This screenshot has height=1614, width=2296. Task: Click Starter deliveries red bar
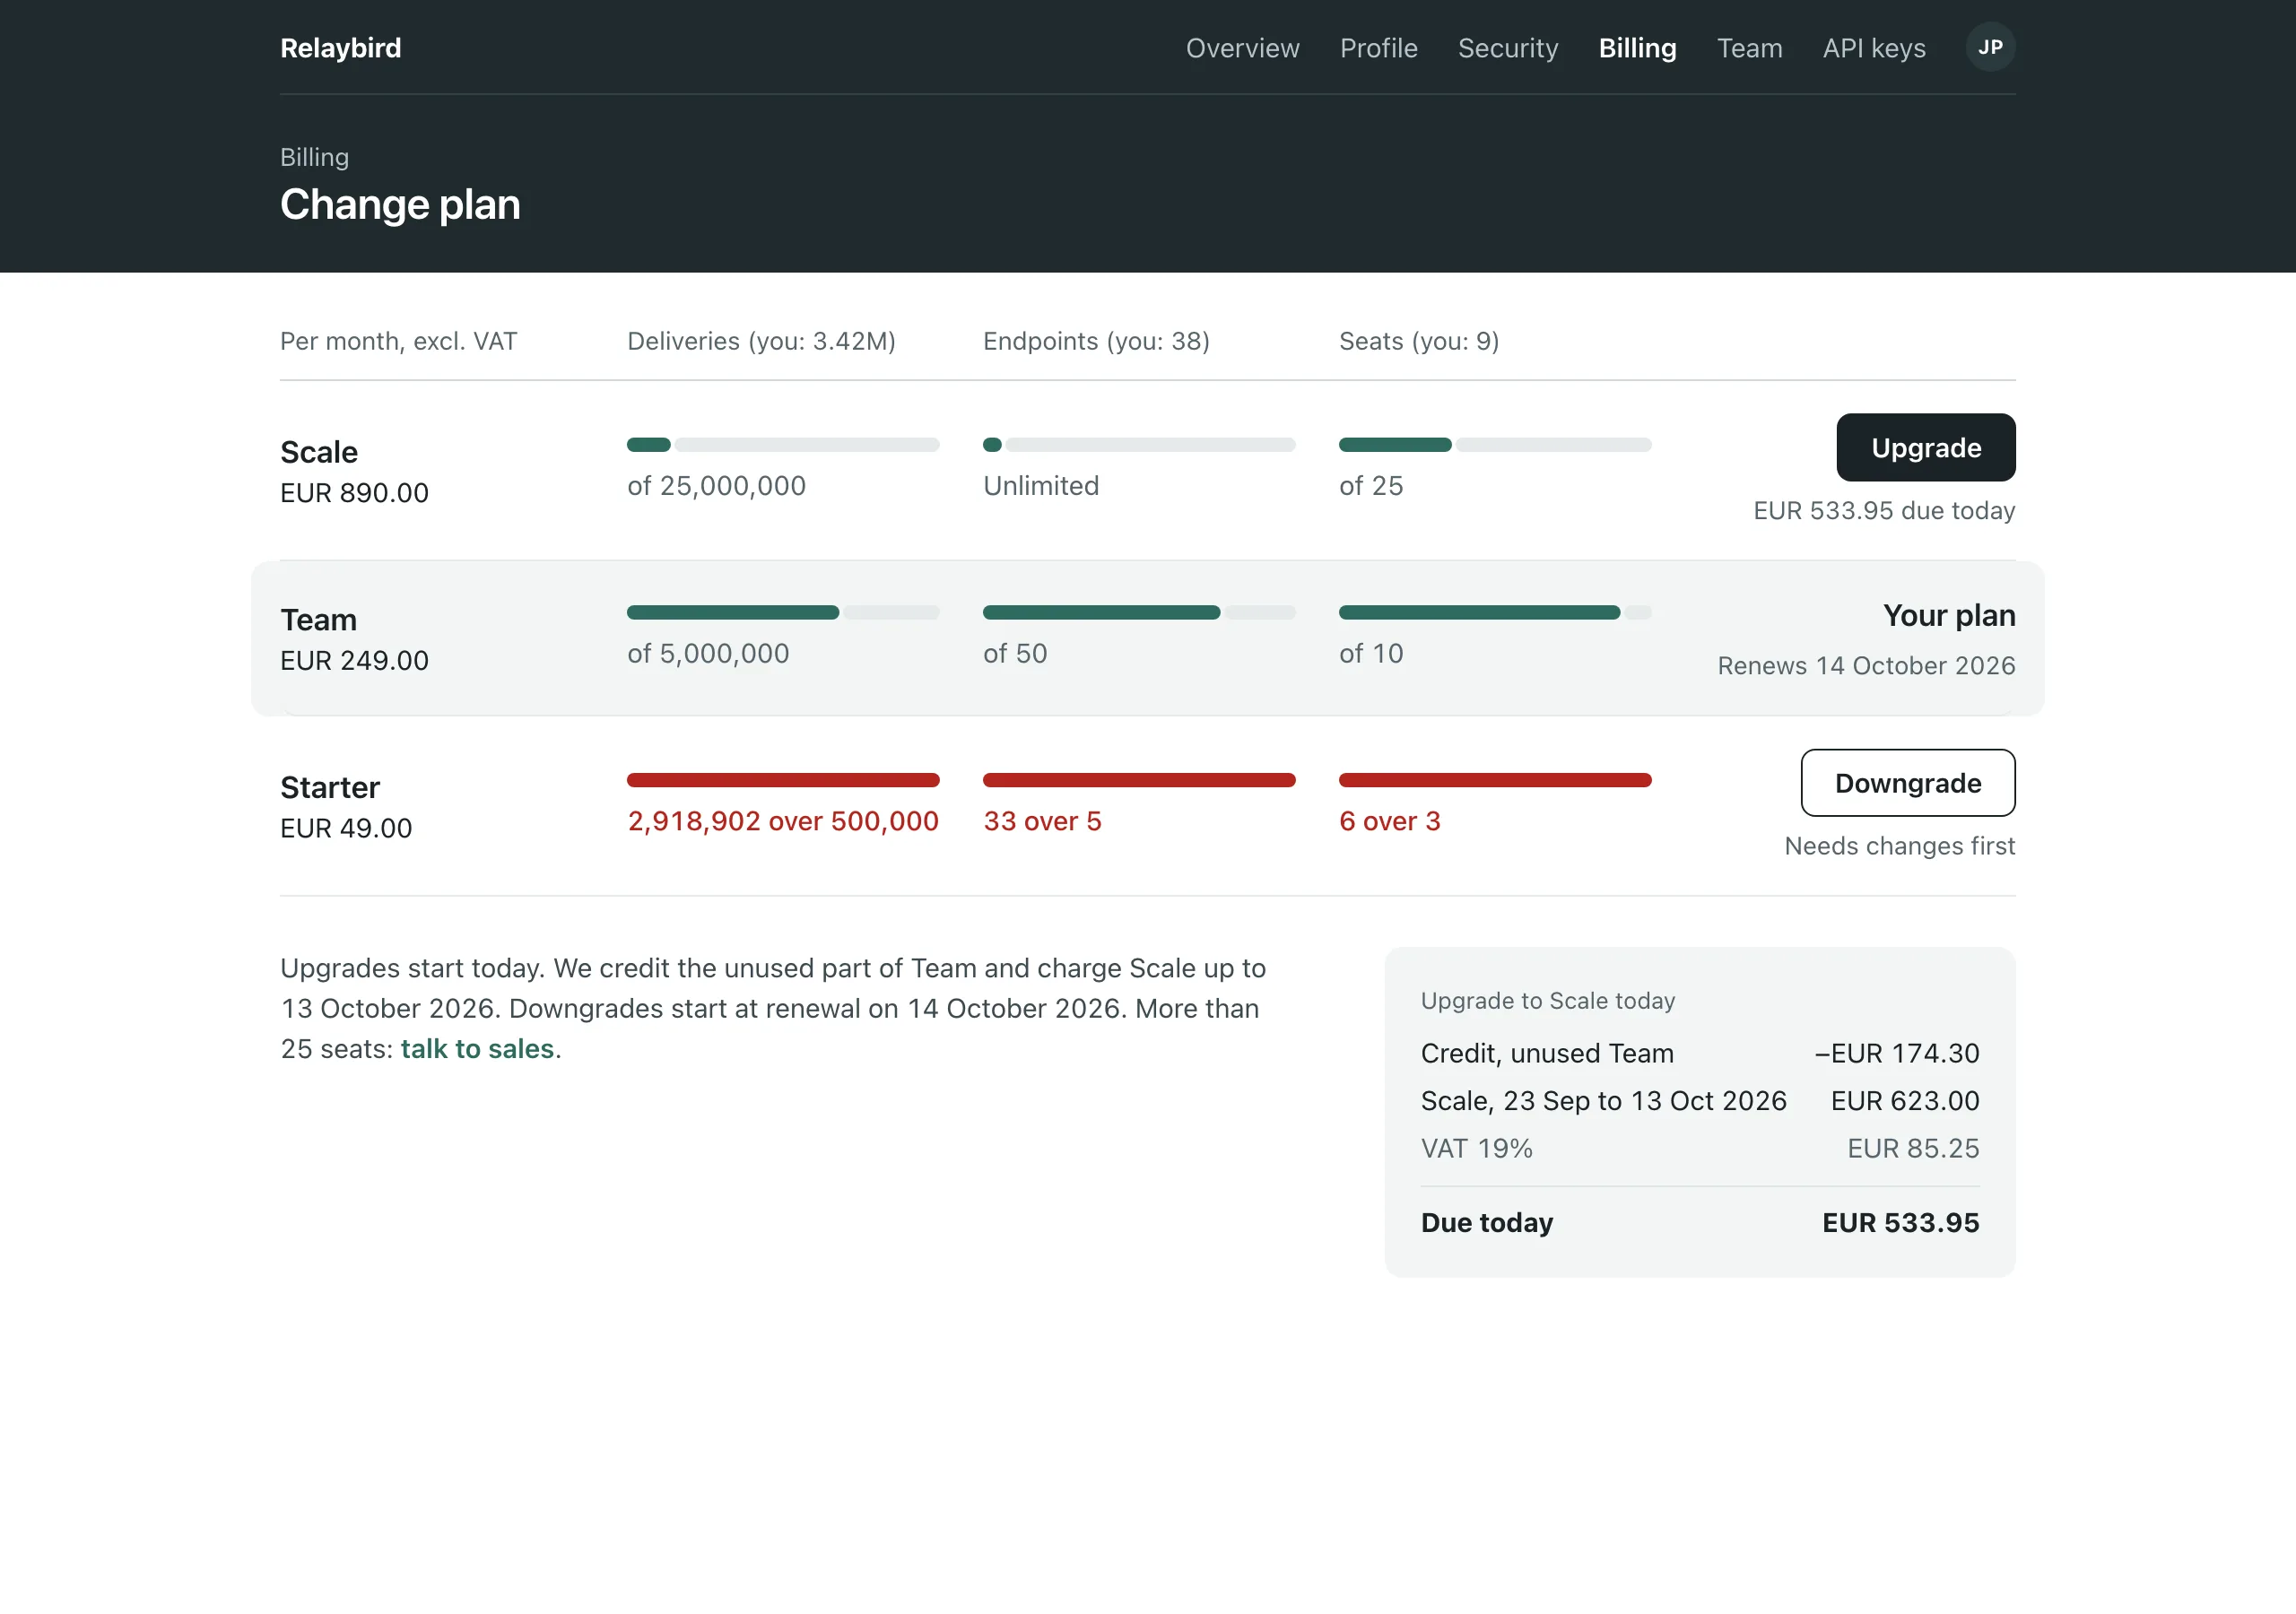click(783, 780)
